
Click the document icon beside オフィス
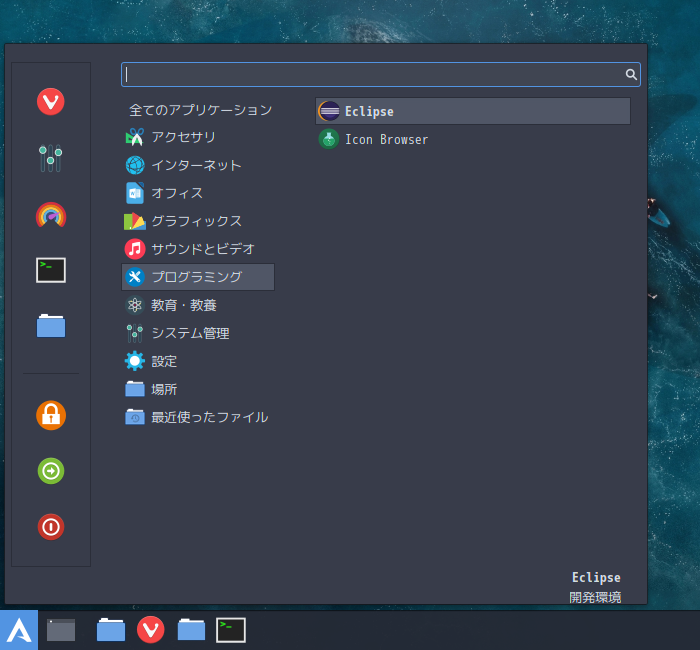coord(134,193)
